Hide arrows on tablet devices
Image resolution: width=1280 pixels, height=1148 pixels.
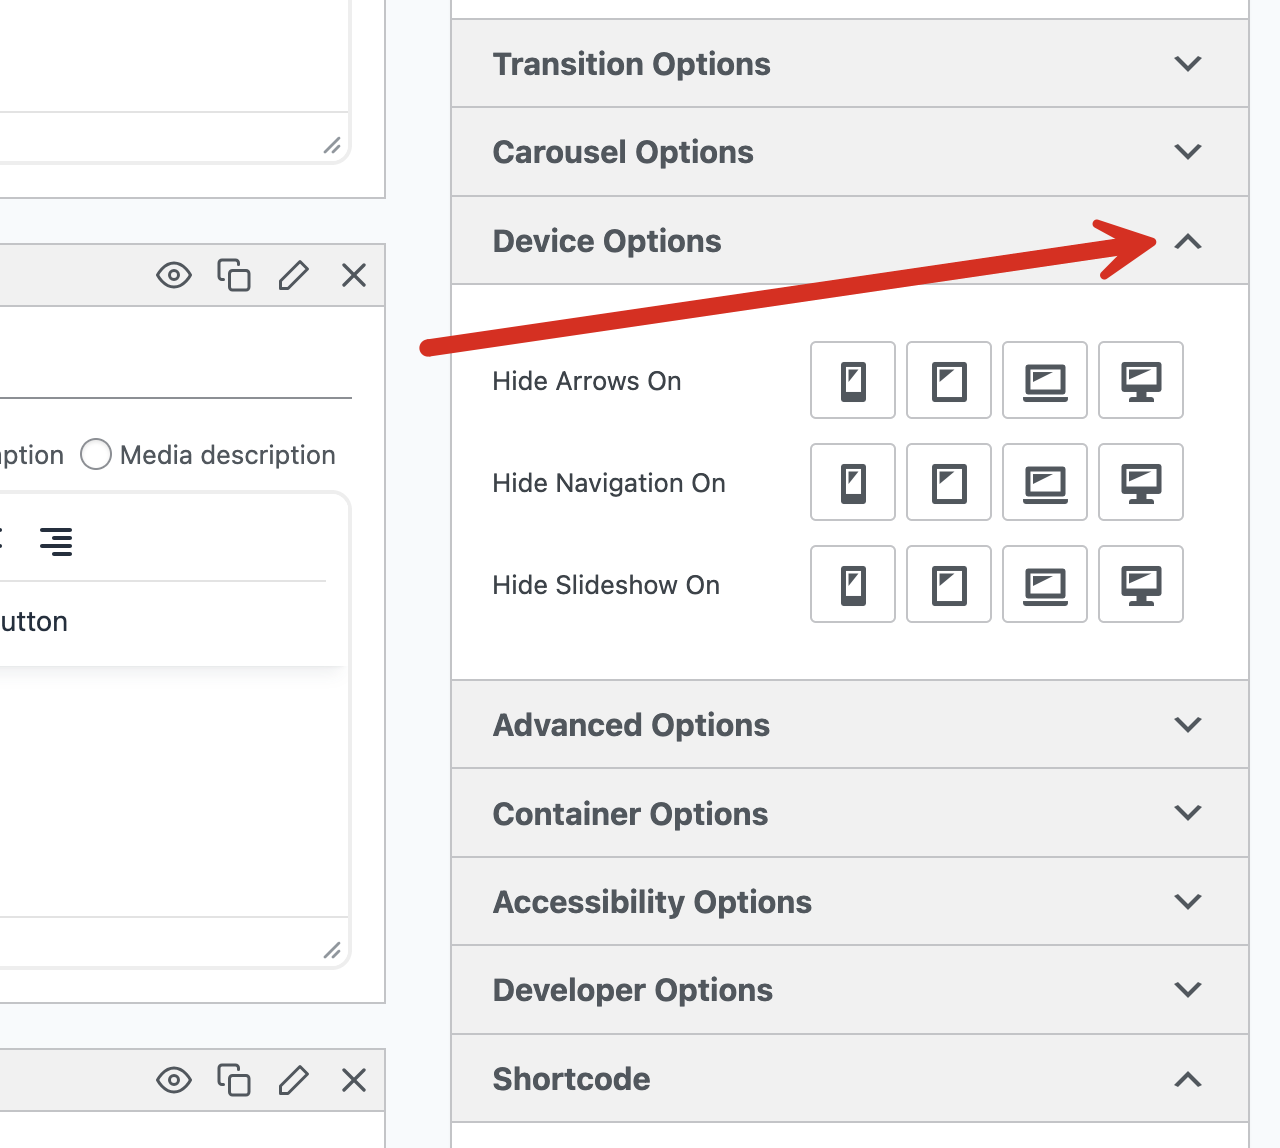click(x=948, y=381)
